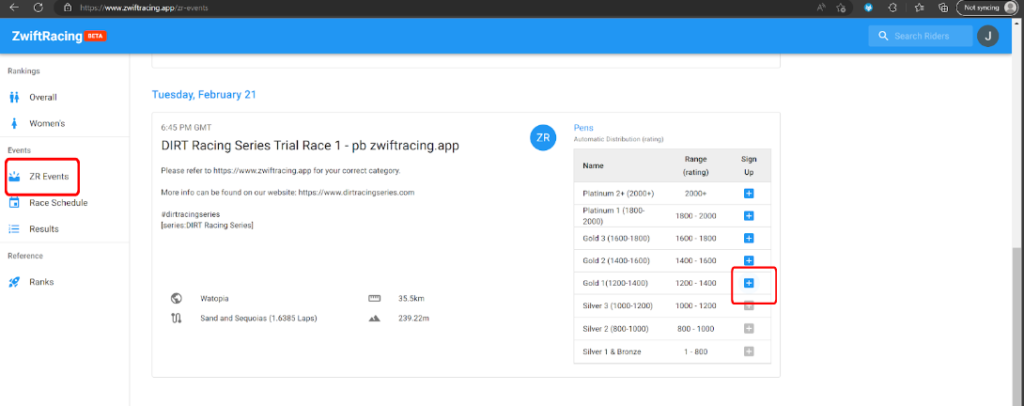Click the [series:DIRT Racing Series] tag text
Viewport: 1024px width, 406px height.
click(x=207, y=225)
